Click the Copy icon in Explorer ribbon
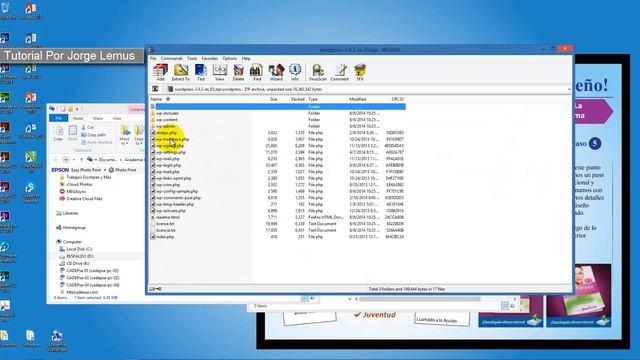 tap(58, 133)
